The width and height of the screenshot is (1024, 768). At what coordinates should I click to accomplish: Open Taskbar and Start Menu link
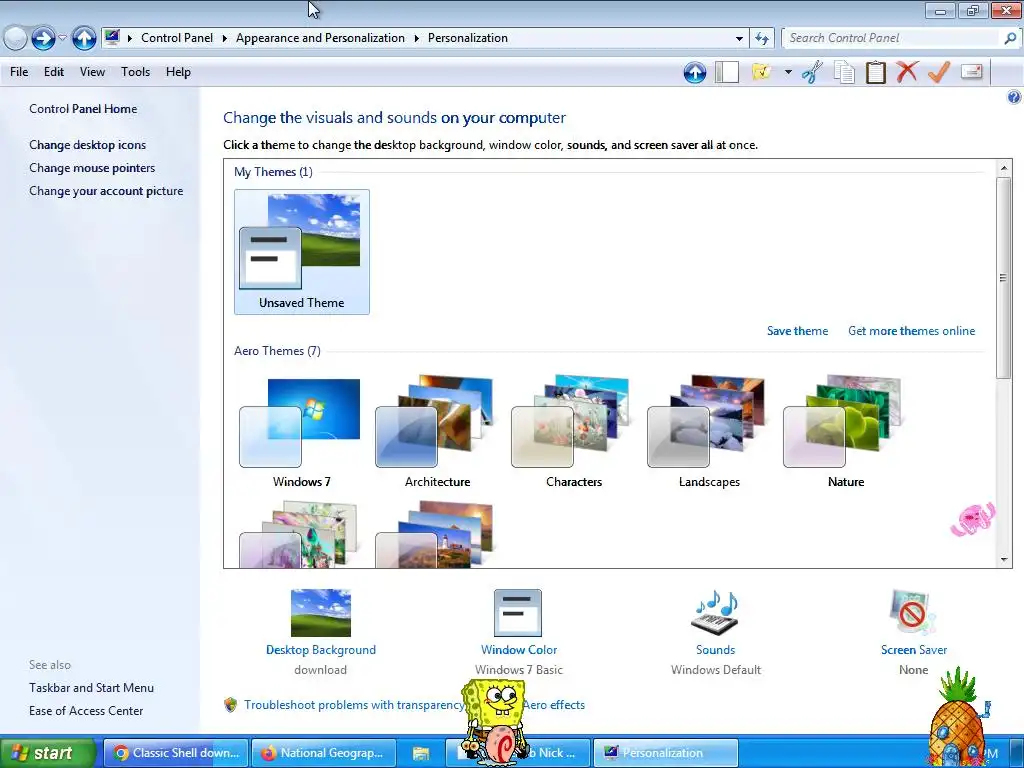pyautogui.click(x=91, y=688)
